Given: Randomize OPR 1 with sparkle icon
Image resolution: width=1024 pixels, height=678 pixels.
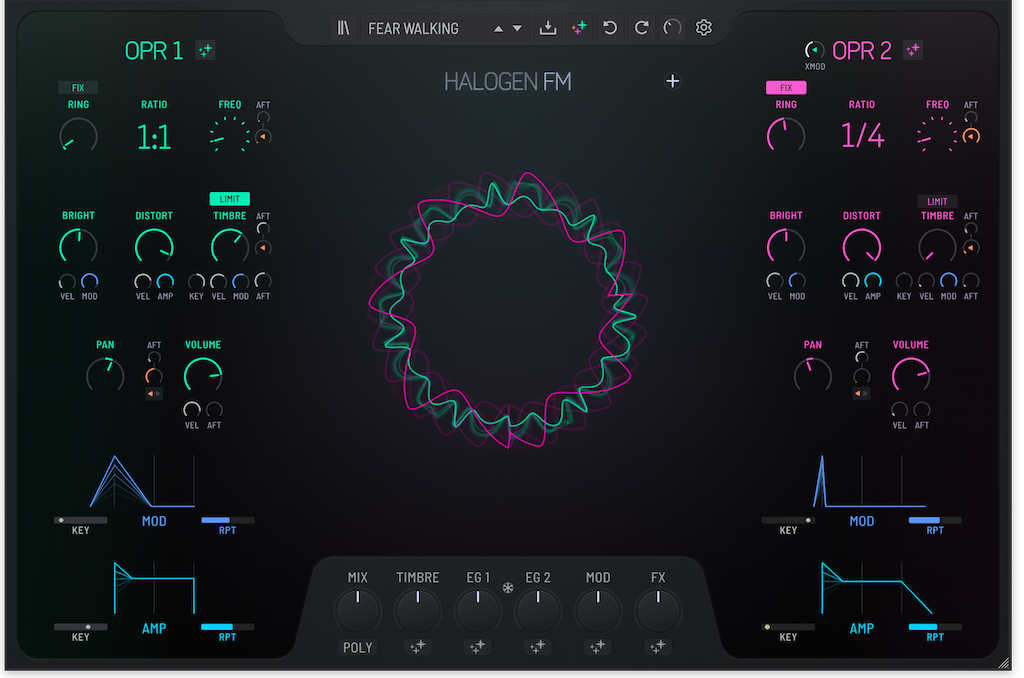Looking at the screenshot, I should (206, 50).
